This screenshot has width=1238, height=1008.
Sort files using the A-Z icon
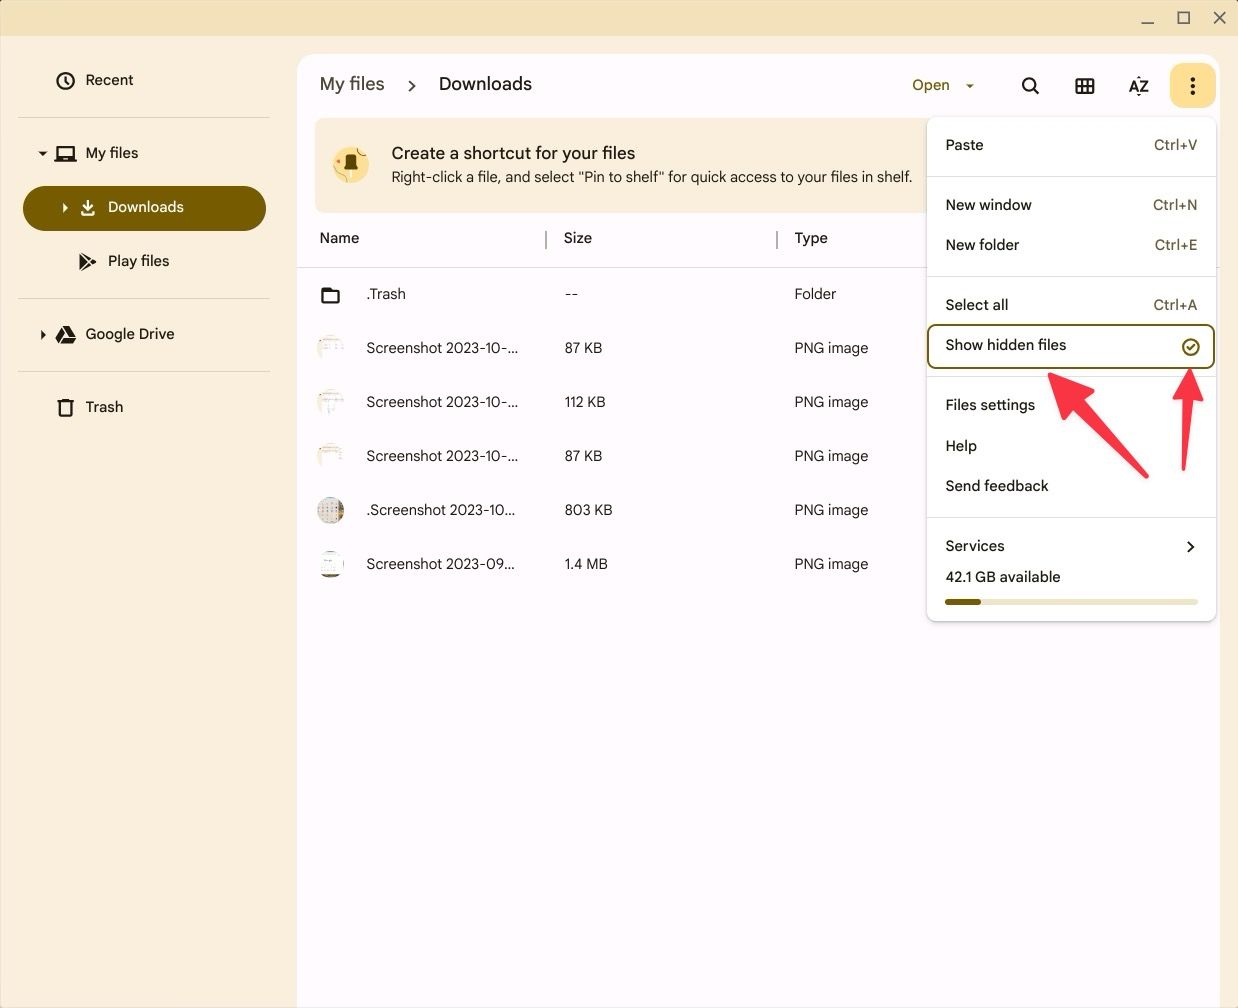1138,85
